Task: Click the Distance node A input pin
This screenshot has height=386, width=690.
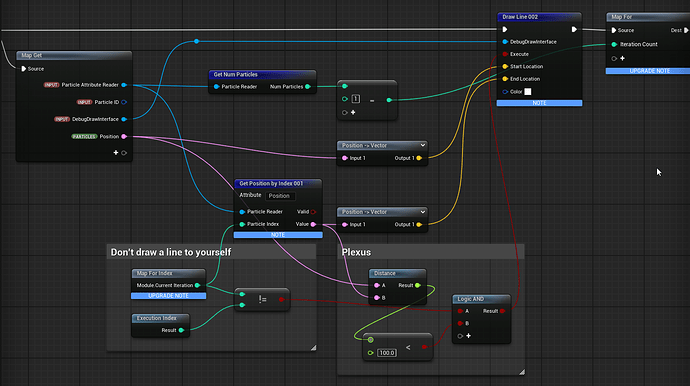Action: click(377, 285)
